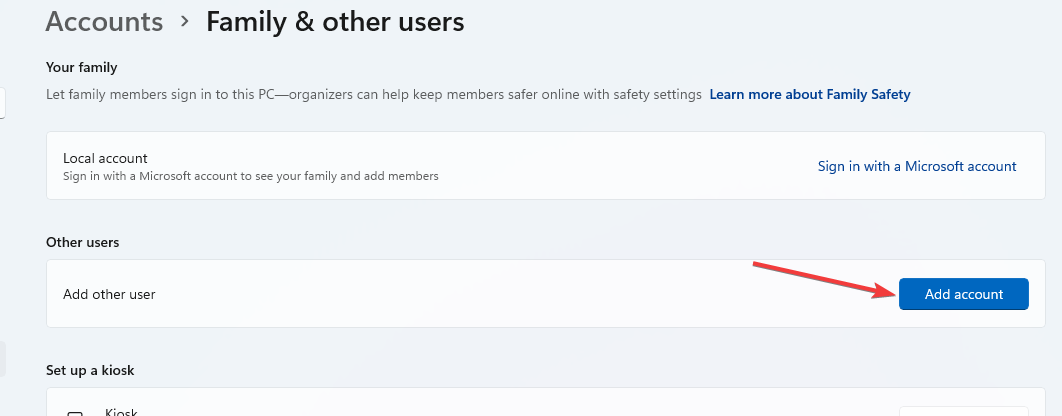Screen dimensions: 1062x416
Task: Click the Other users section heading
Action: (81, 243)
